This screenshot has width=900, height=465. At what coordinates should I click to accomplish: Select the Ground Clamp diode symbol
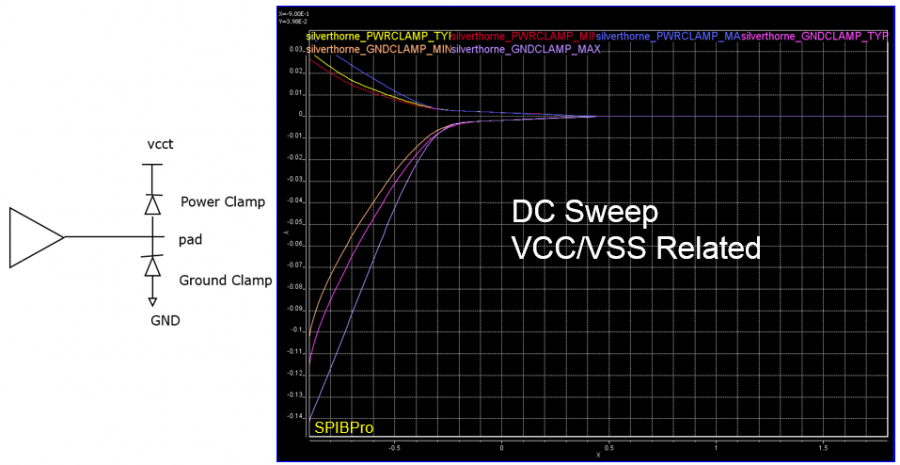pos(152,266)
